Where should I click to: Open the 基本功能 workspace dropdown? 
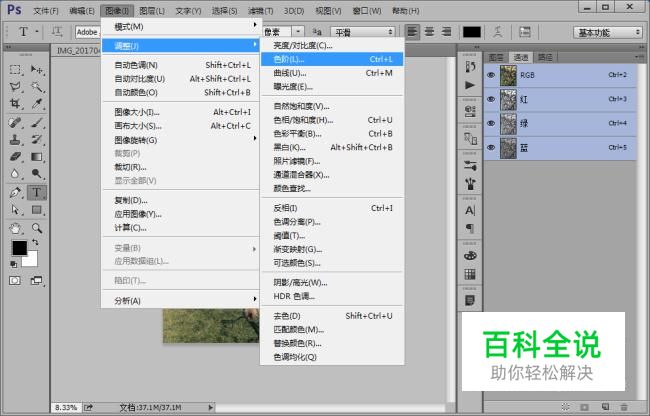coord(607,32)
